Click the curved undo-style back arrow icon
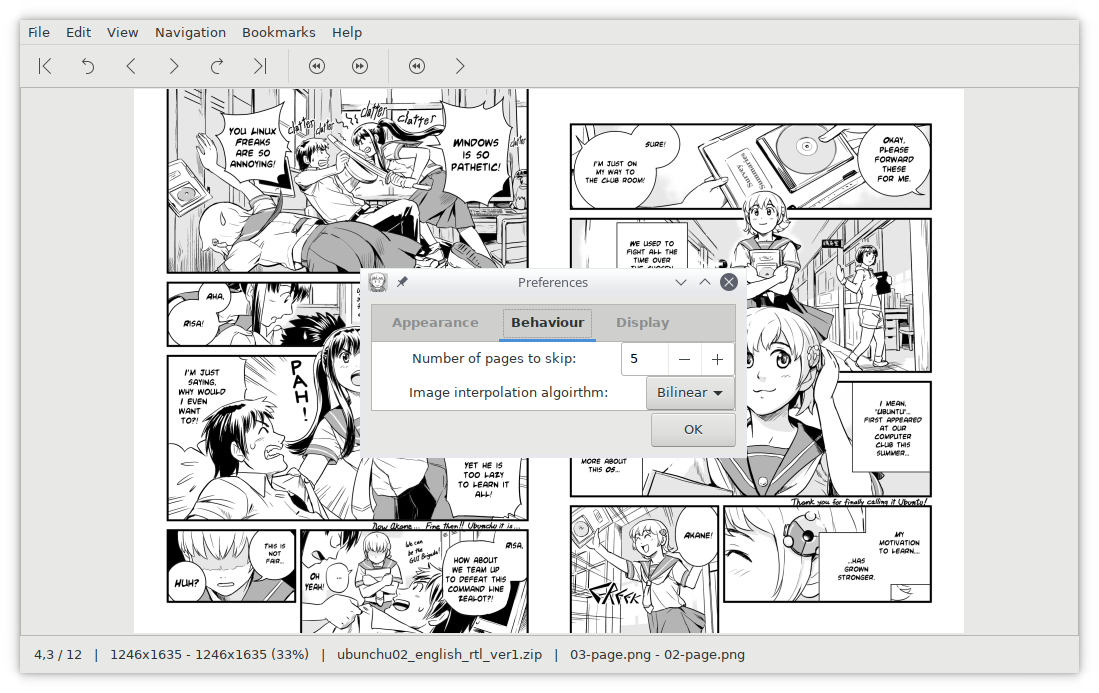The image size is (1099, 693). pos(88,66)
